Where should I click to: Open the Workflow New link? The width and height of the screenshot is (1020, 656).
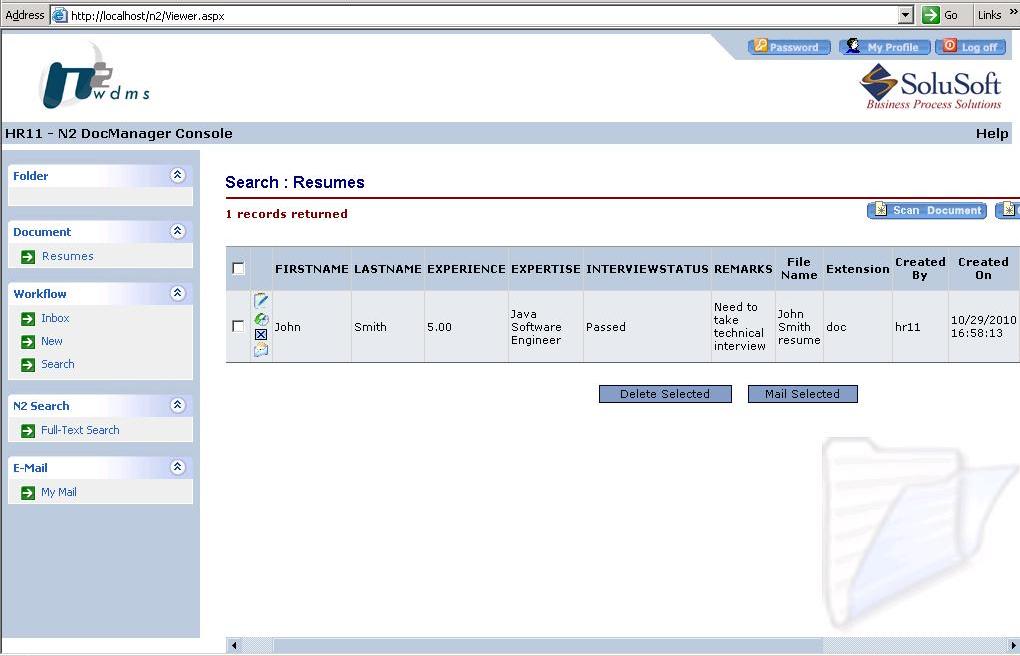tap(52, 341)
